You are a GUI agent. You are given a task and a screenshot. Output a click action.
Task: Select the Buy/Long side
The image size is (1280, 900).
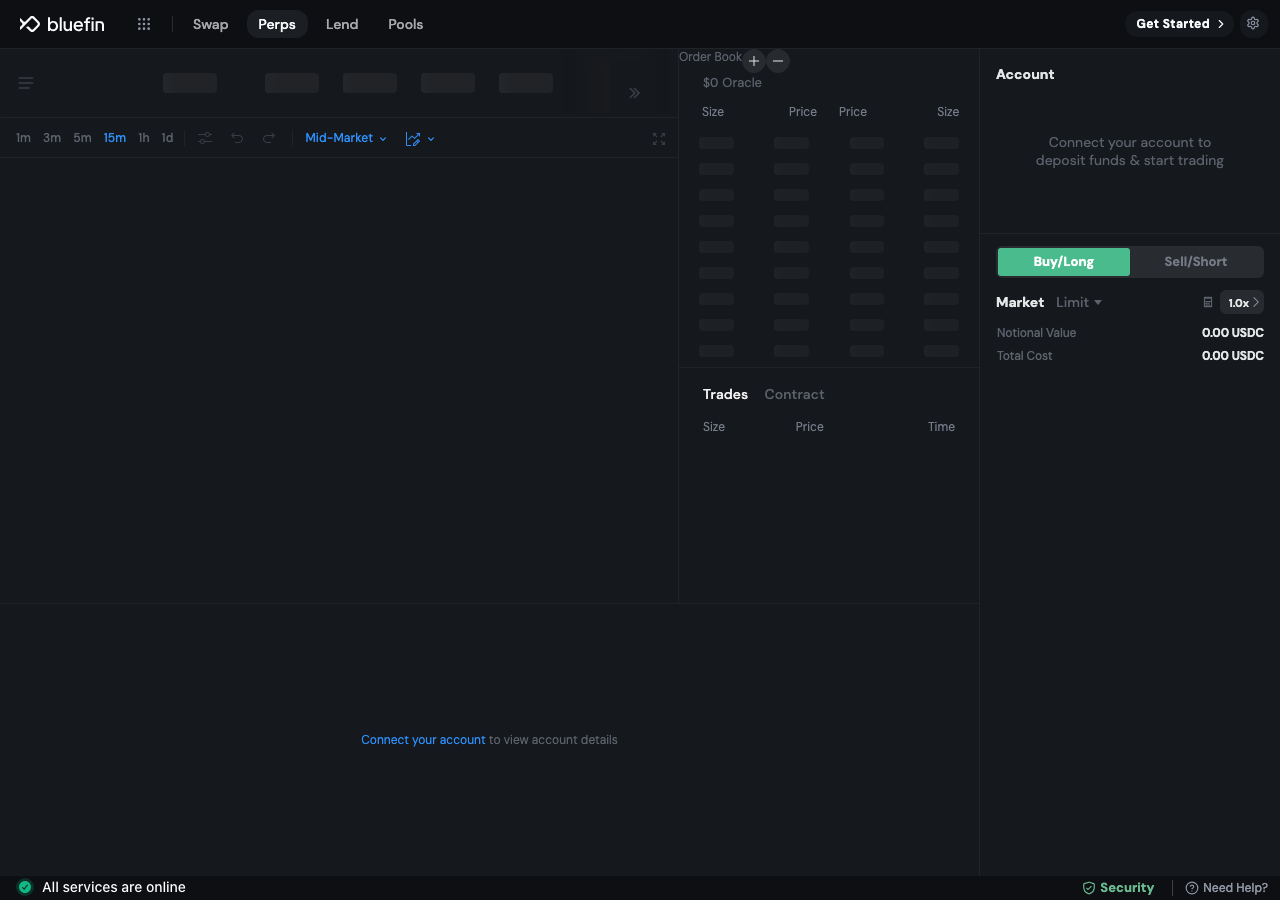click(1064, 262)
